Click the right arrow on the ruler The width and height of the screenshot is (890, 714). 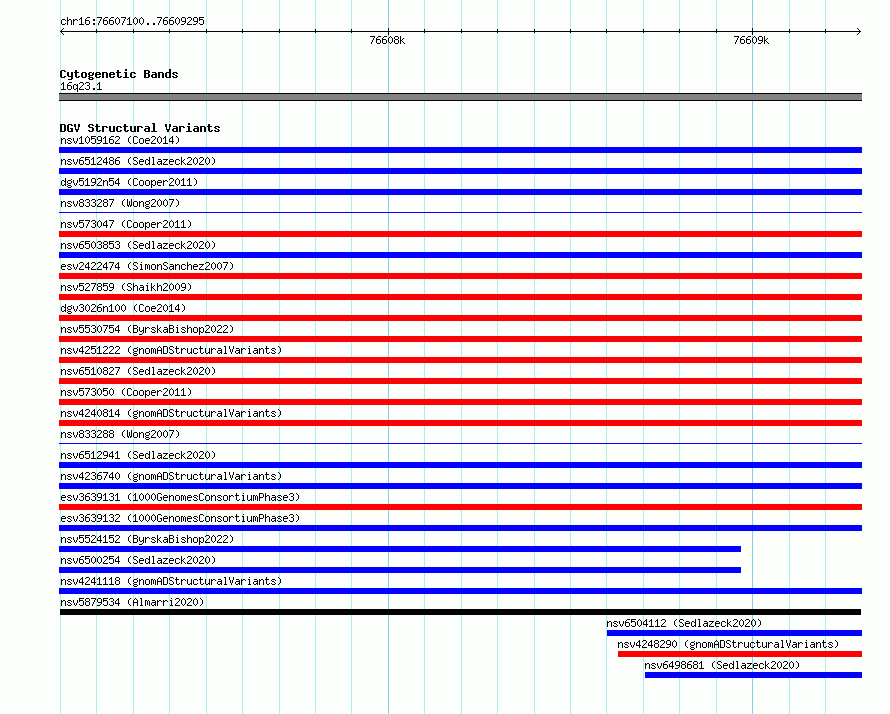(859, 31)
